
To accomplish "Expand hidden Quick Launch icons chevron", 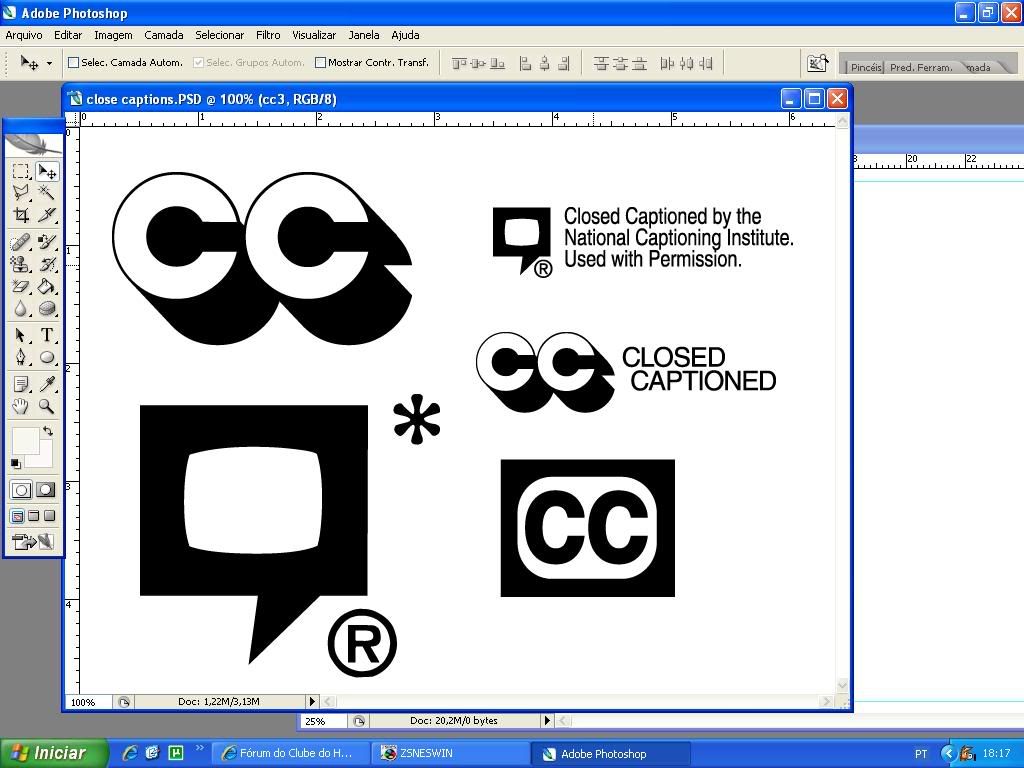I will click(200, 748).
